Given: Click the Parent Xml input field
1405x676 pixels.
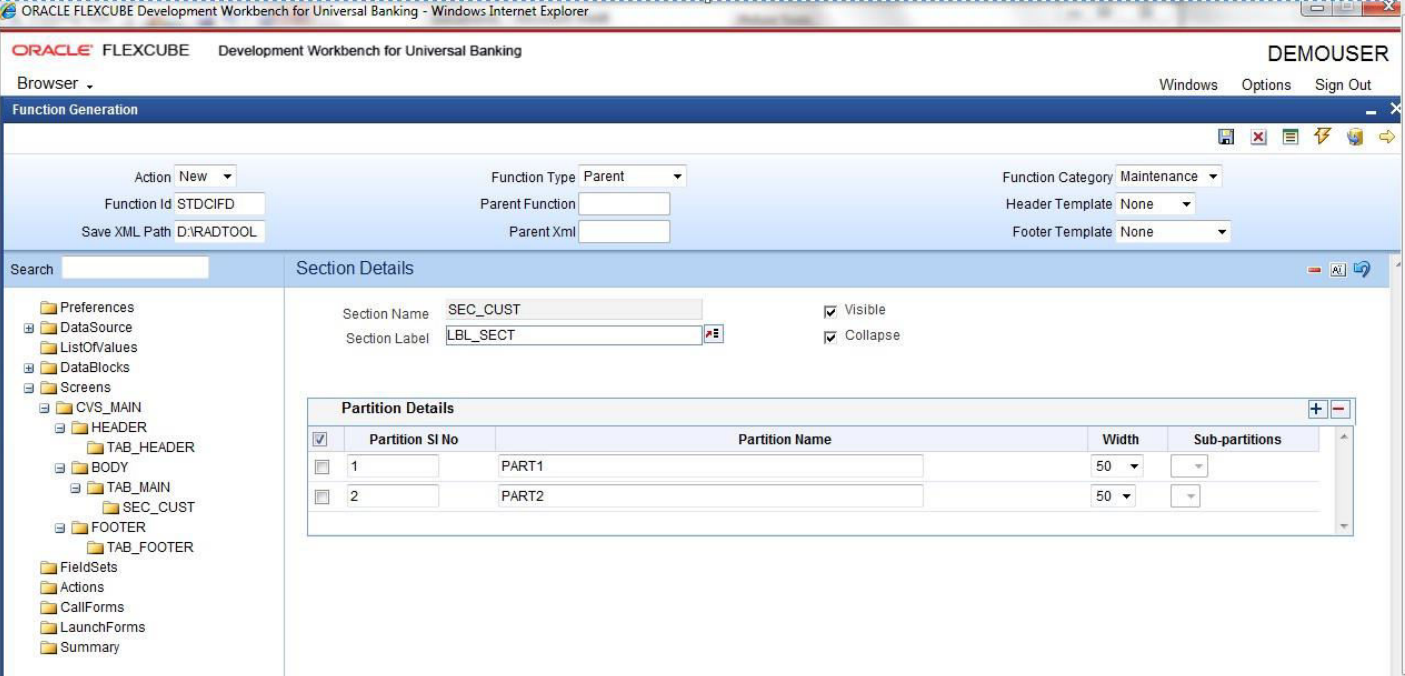Looking at the screenshot, I should [x=624, y=232].
